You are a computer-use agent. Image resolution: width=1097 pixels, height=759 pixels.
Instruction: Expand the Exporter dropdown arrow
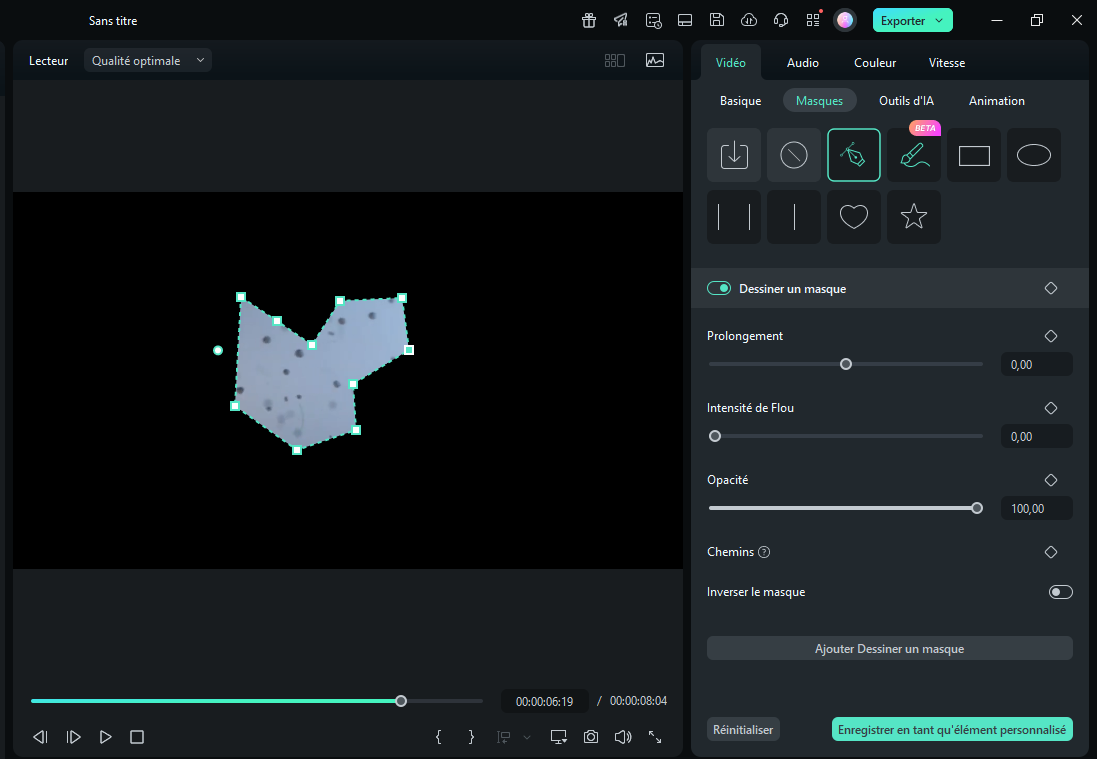point(939,20)
